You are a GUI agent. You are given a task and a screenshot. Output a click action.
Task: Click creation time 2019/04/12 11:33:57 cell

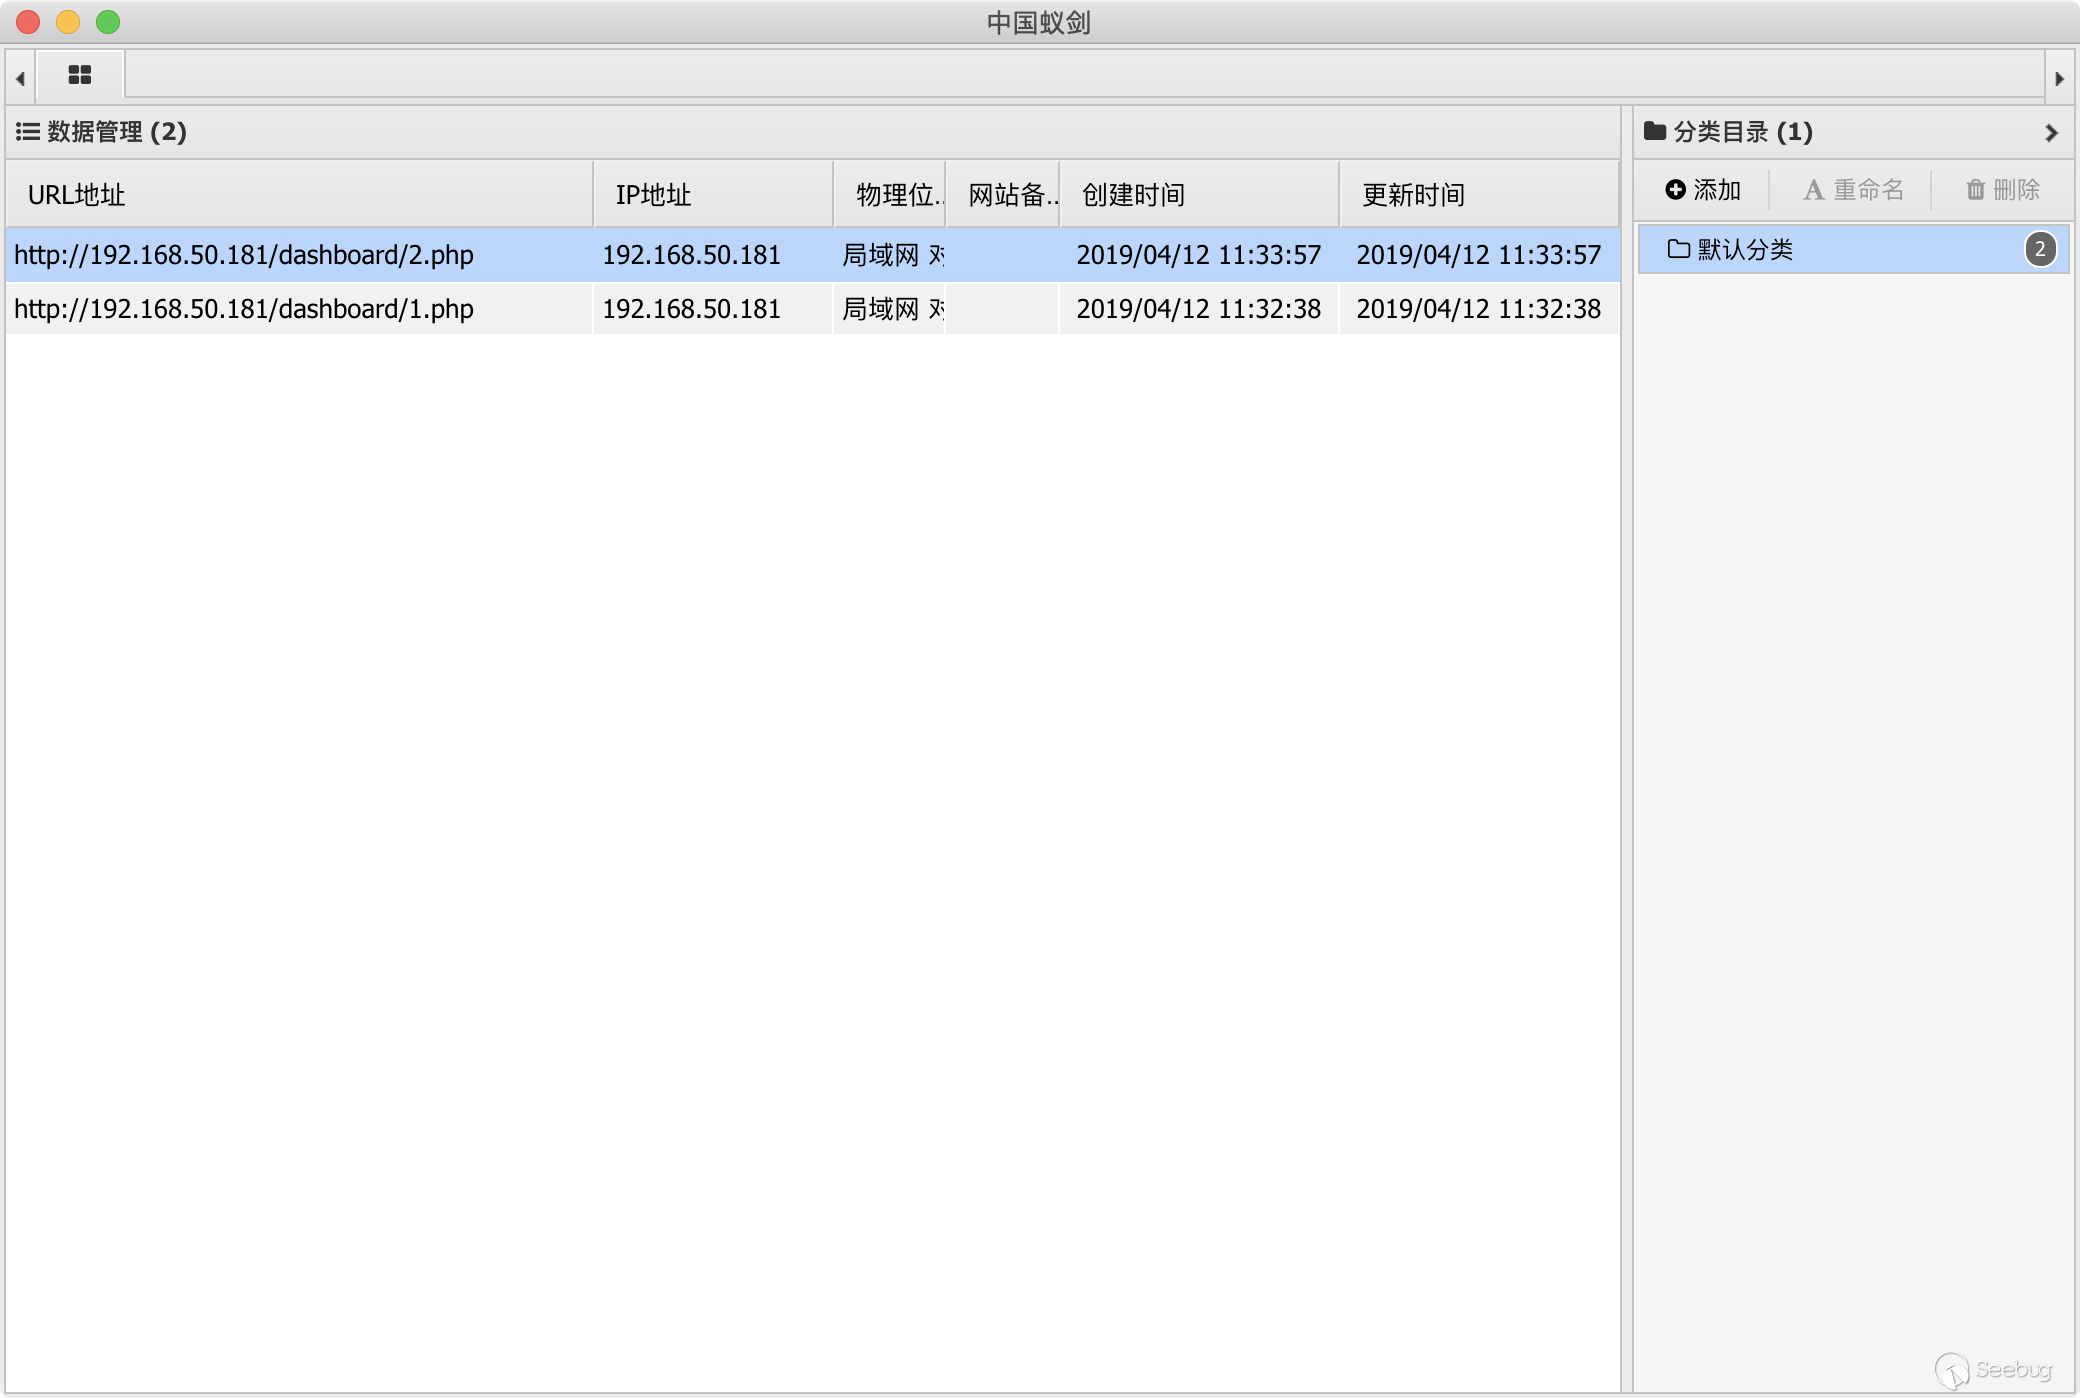(x=1199, y=255)
